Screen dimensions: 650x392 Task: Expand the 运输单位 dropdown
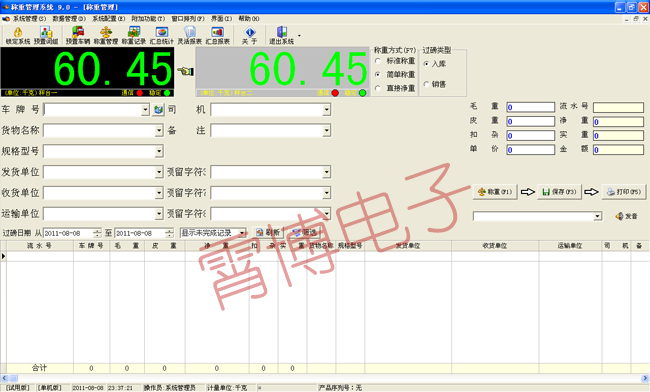[x=159, y=213]
